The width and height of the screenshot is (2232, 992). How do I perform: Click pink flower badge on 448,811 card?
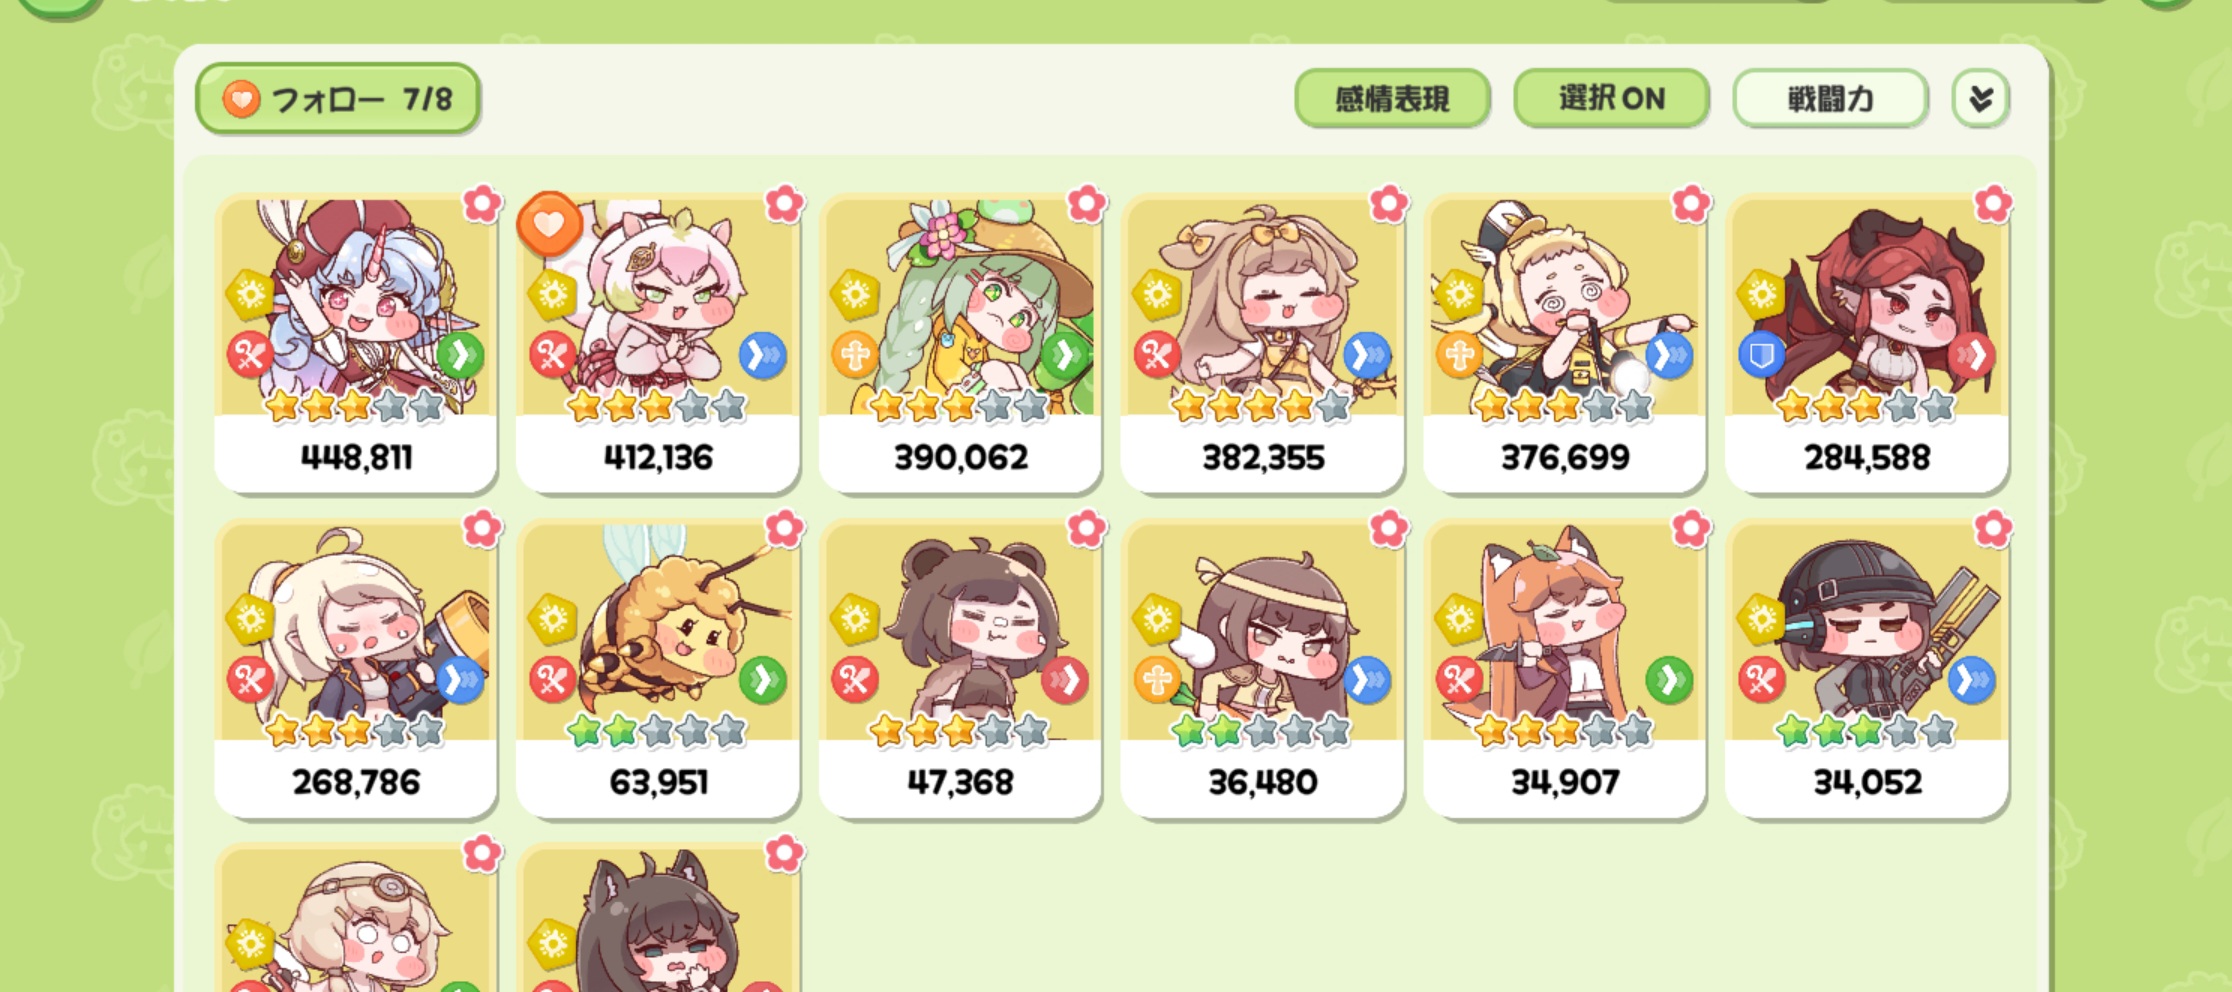pyautogui.click(x=482, y=204)
